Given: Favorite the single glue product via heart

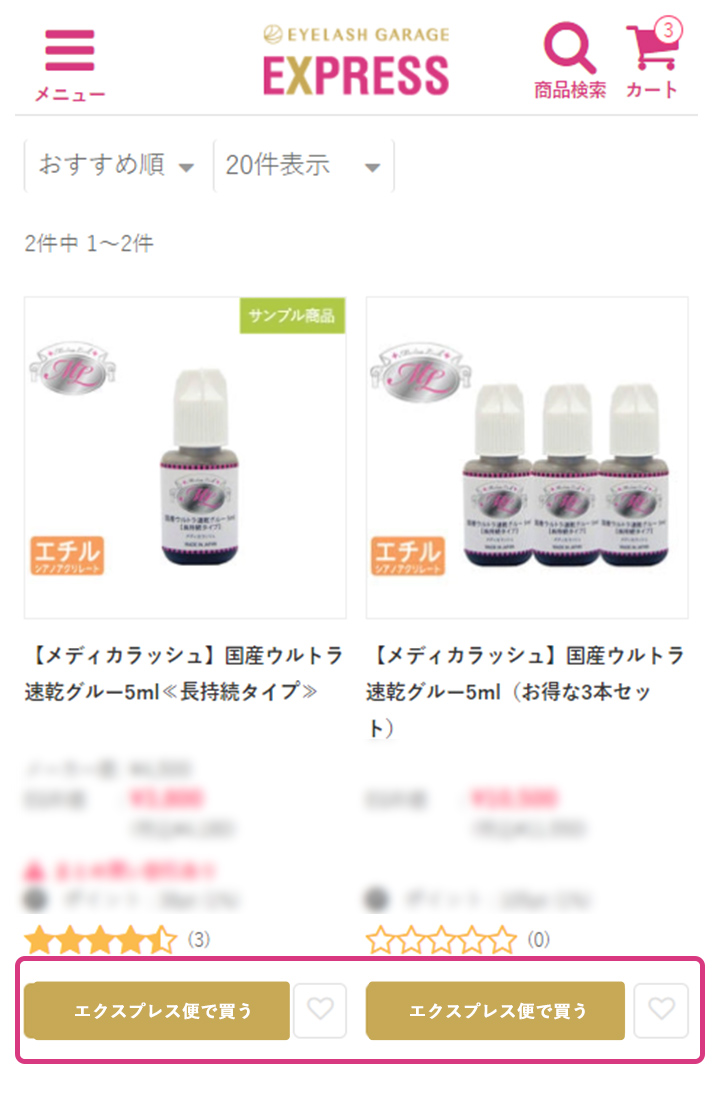Looking at the screenshot, I should (320, 1010).
